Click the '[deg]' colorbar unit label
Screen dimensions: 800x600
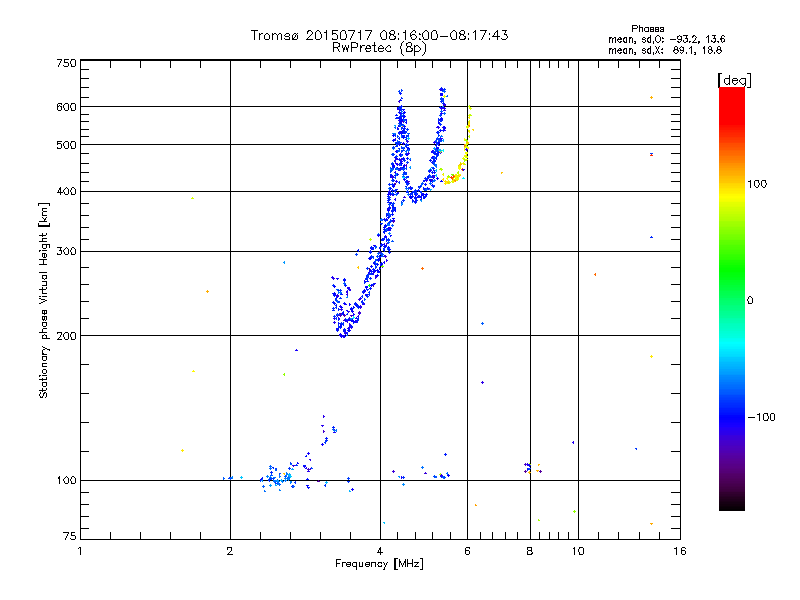[734, 80]
